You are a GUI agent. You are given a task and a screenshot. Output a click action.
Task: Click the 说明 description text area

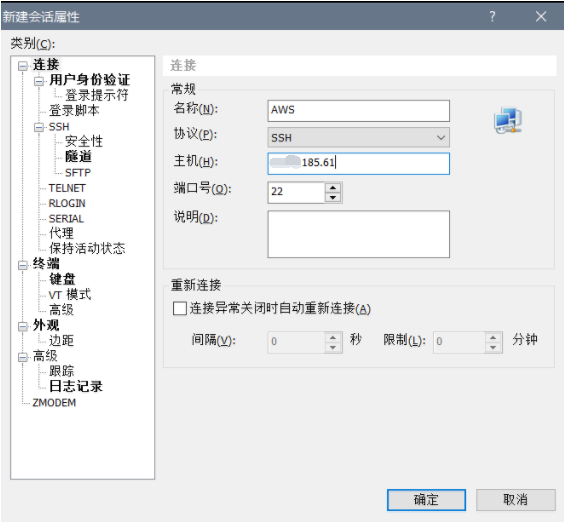click(359, 234)
